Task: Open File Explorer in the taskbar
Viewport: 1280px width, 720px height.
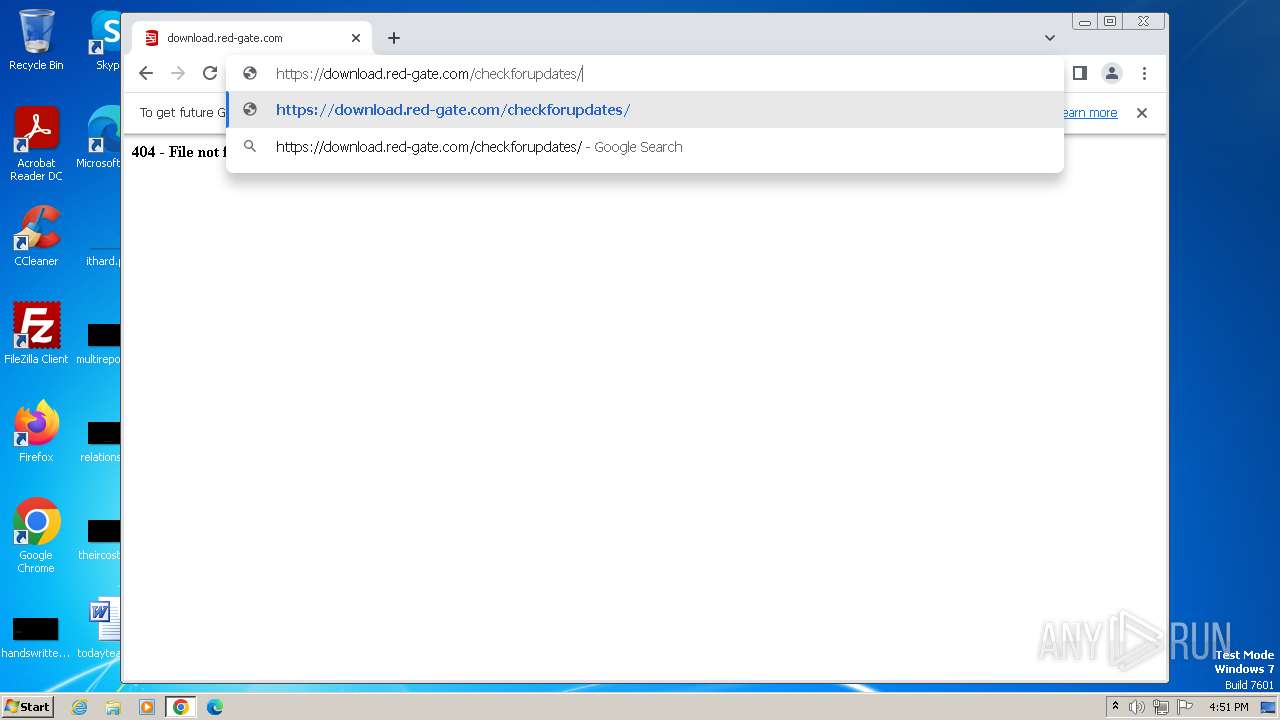Action: tap(113, 707)
